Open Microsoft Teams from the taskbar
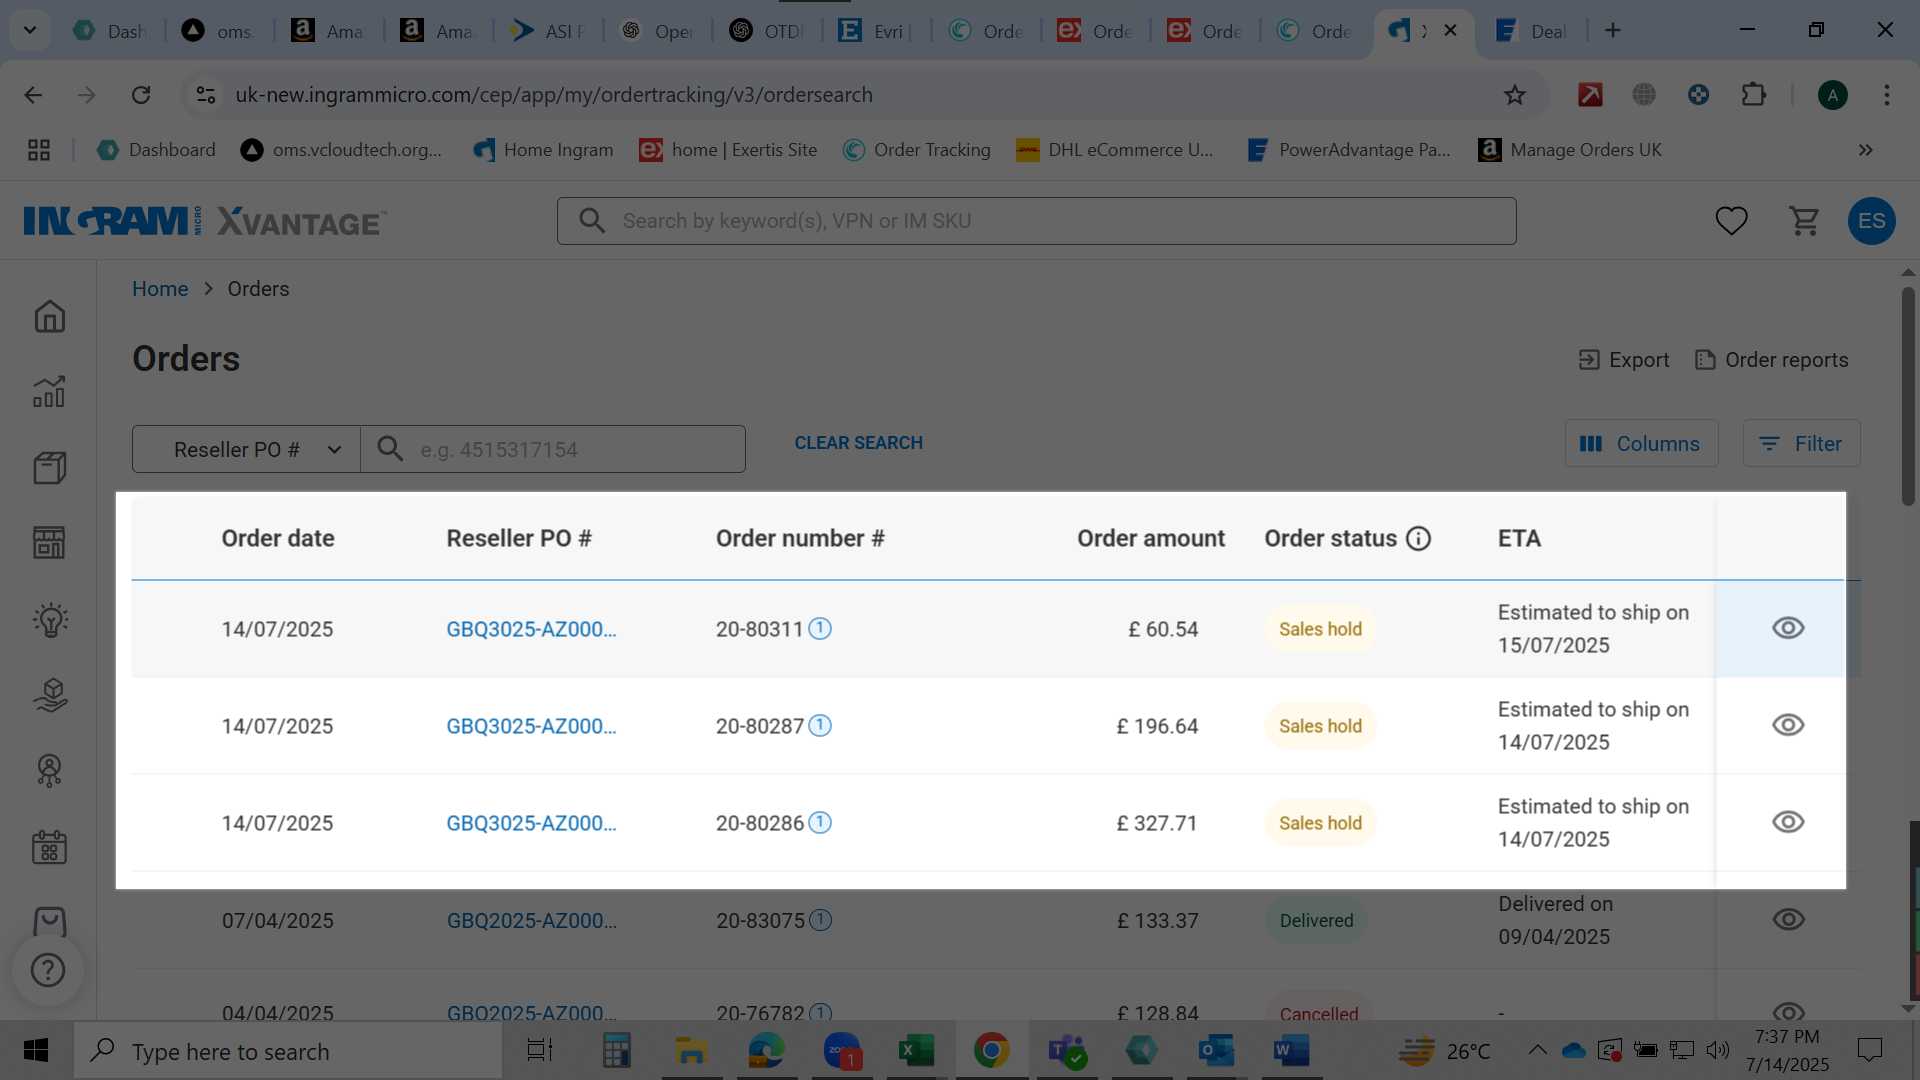 pos(1066,1051)
